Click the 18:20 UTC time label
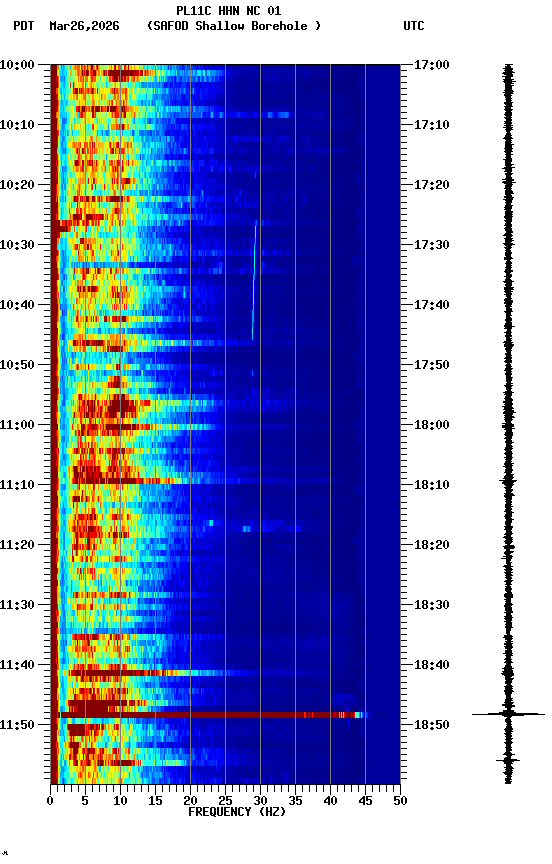The width and height of the screenshot is (552, 864). pos(432,546)
